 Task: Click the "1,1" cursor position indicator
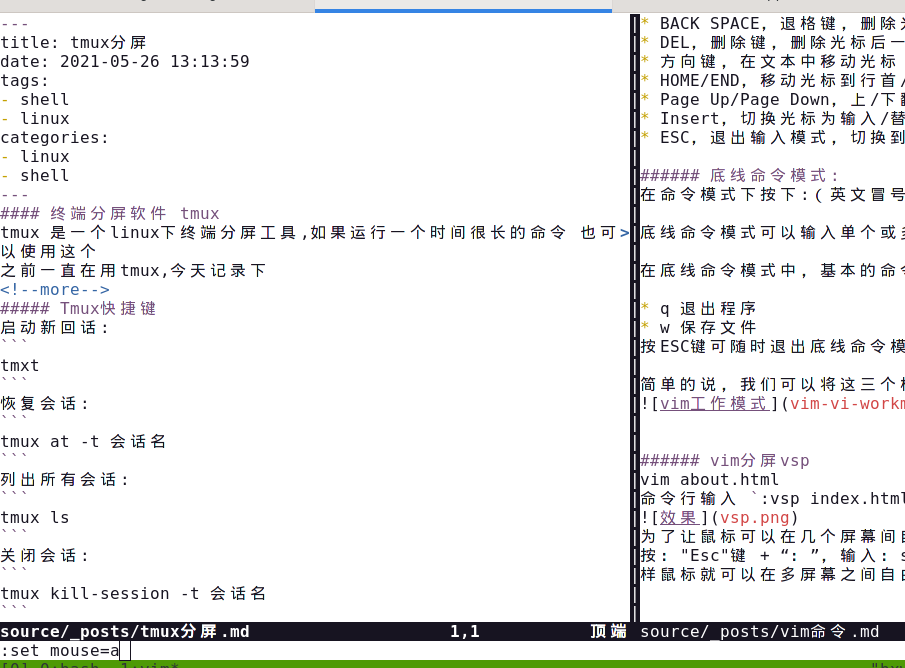pos(465,632)
